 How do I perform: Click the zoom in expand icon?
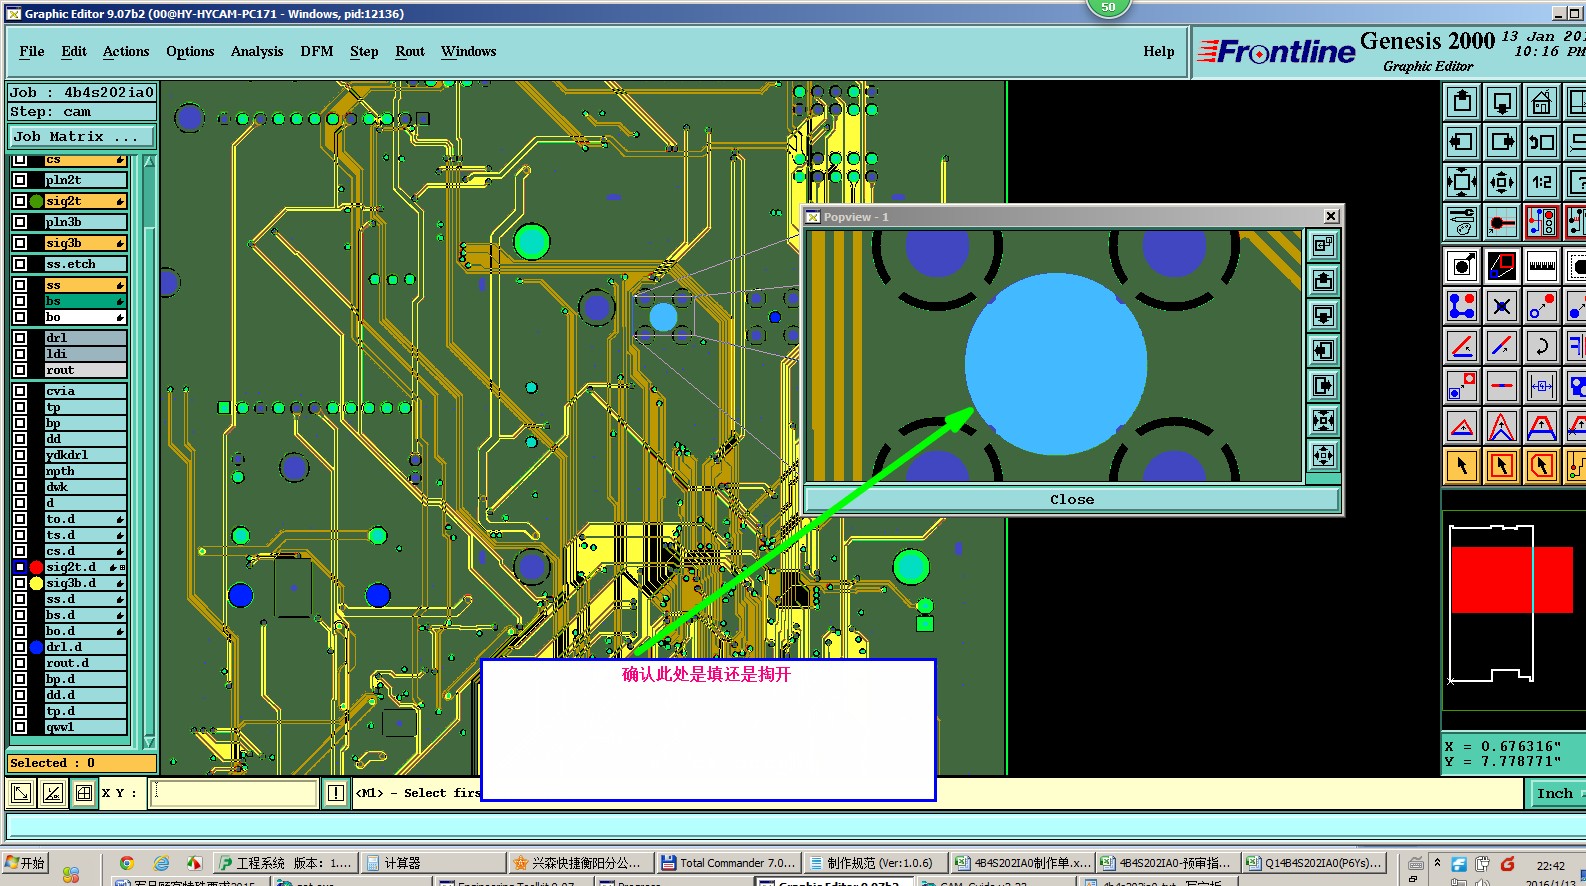click(x=1462, y=182)
